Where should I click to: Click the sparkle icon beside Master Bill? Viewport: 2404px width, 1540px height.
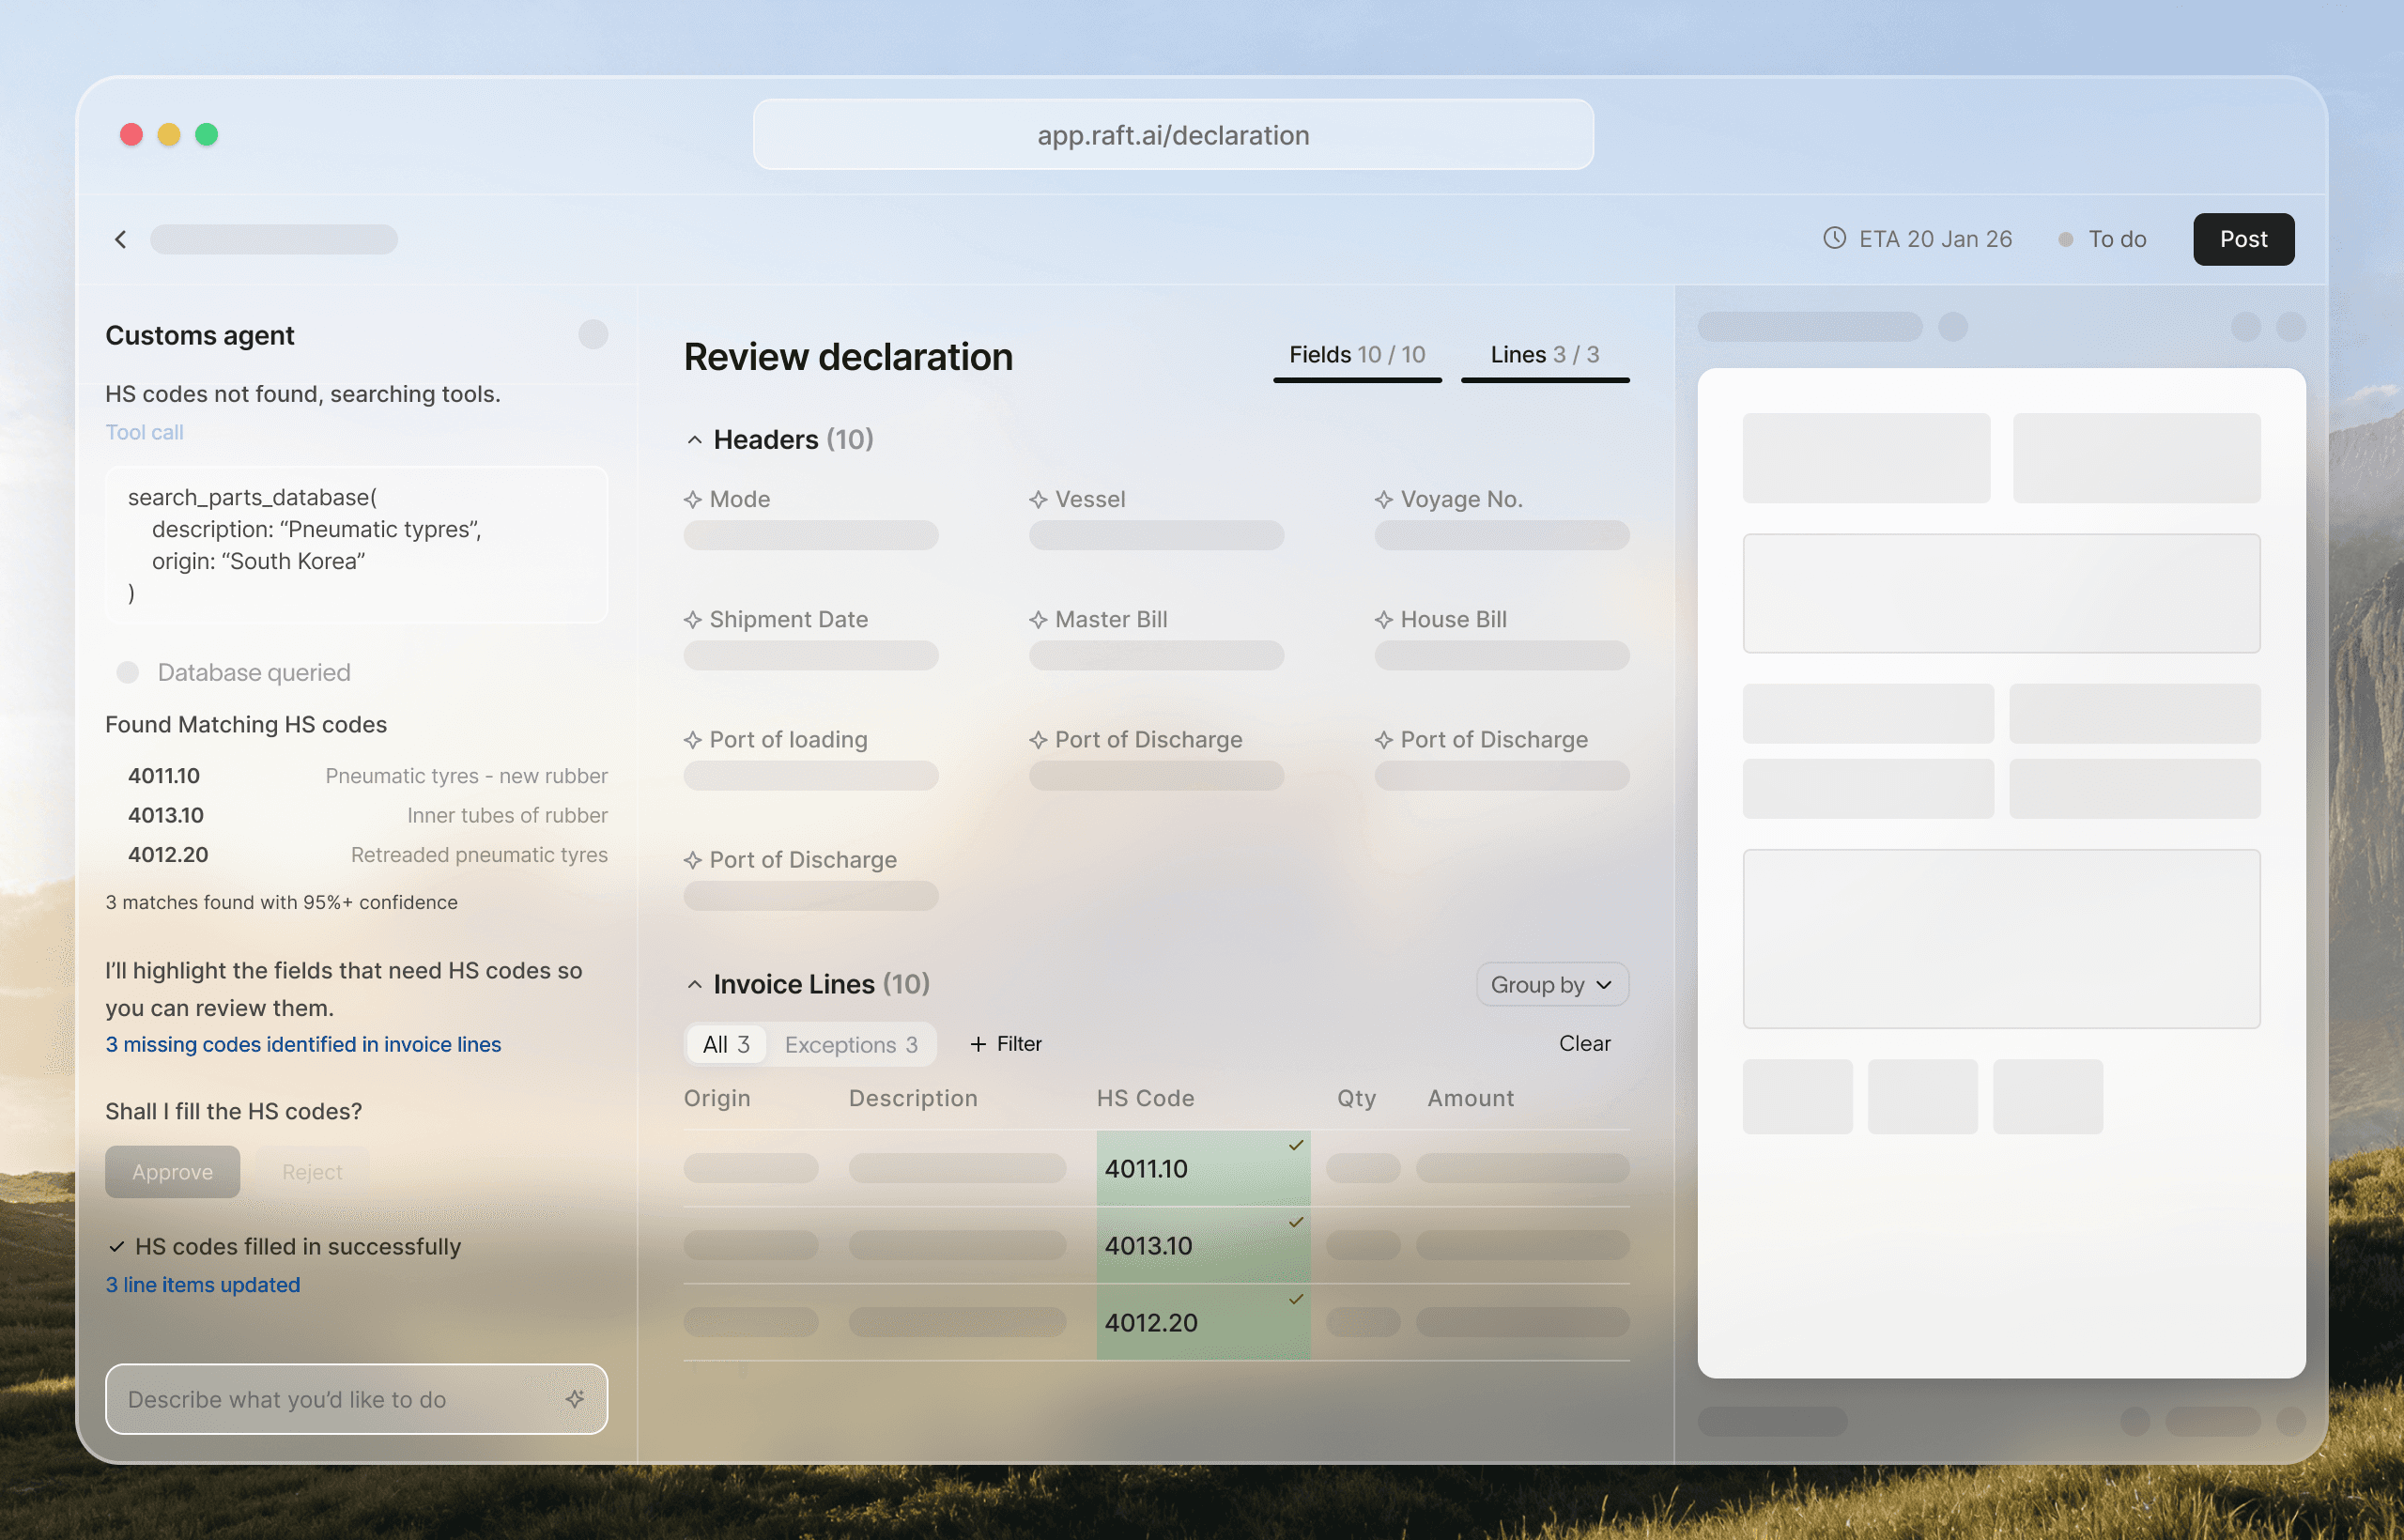[1038, 619]
